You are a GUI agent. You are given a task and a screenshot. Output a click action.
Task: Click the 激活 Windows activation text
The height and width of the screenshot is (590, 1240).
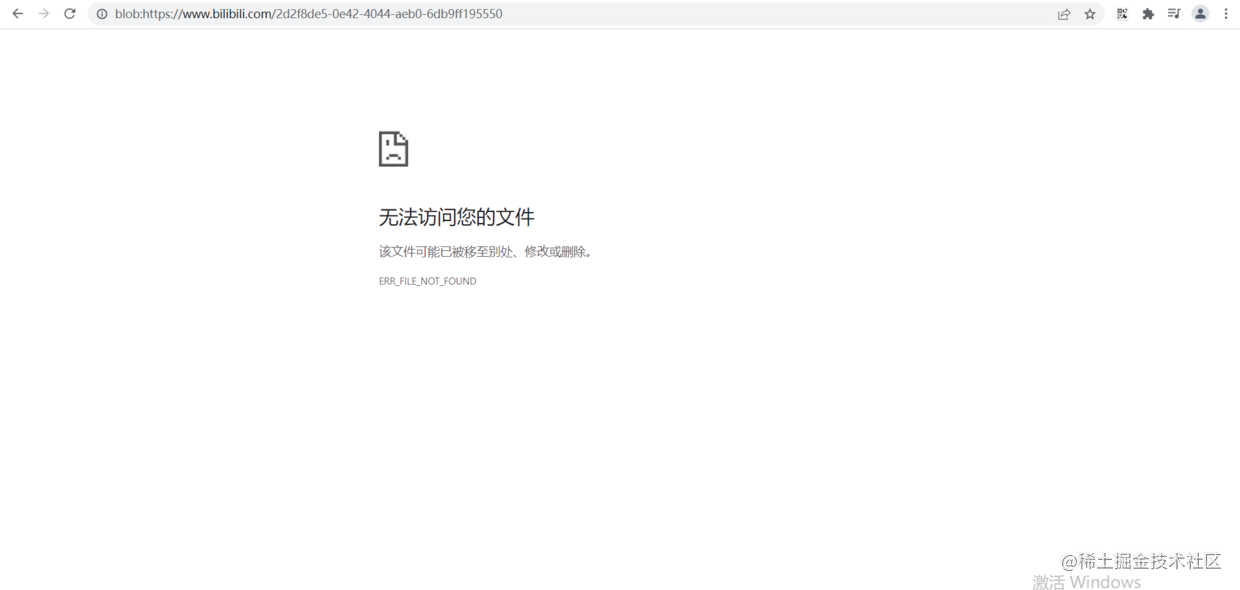pyautogui.click(x=1085, y=581)
